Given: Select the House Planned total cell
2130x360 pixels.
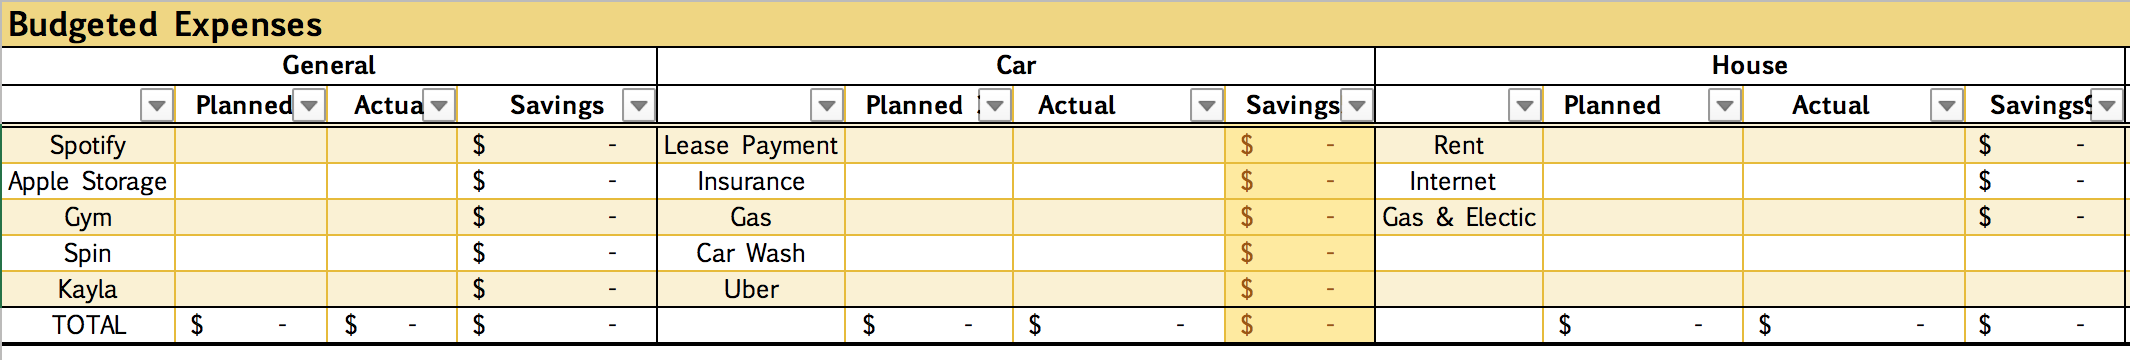Looking at the screenshot, I should pos(1643,325).
